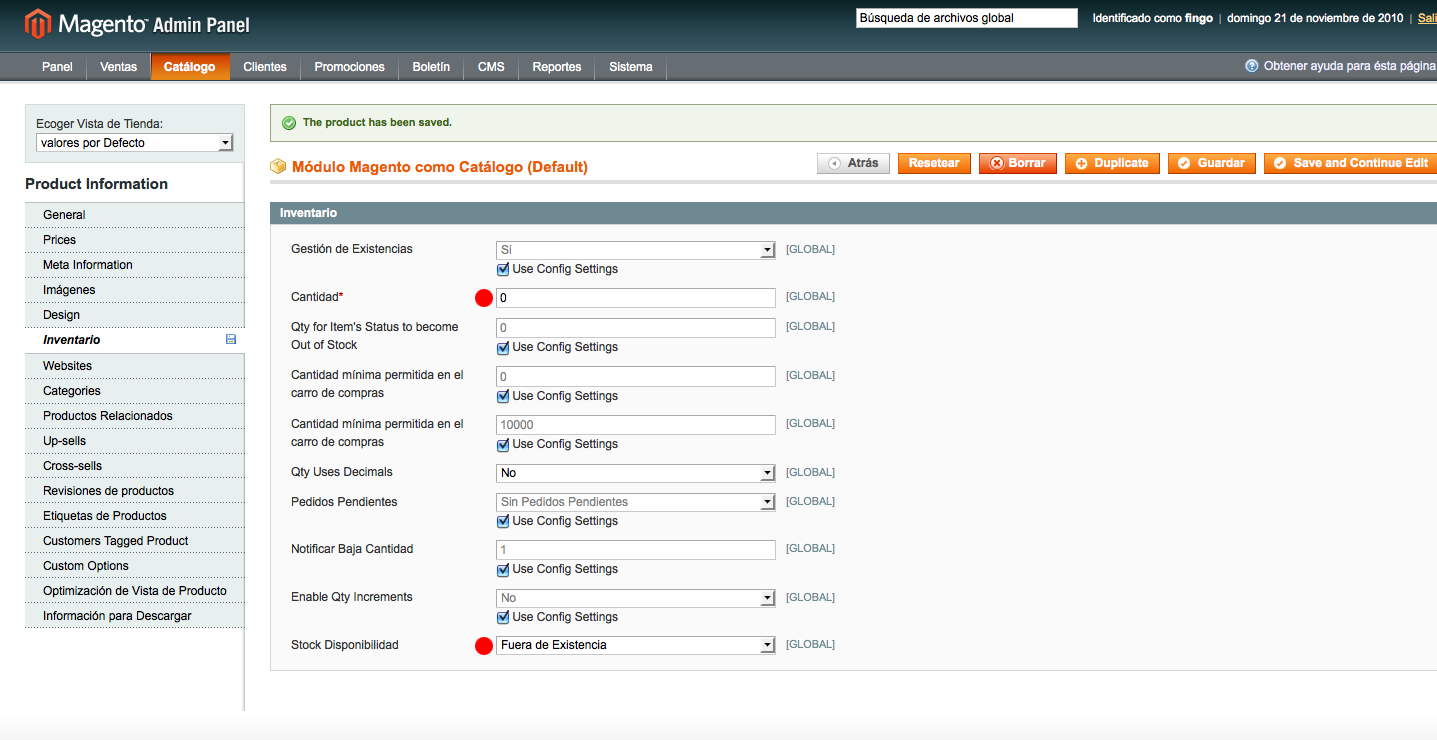Open the Custom Options tab
The height and width of the screenshot is (740, 1437).
pyautogui.click(x=134, y=566)
